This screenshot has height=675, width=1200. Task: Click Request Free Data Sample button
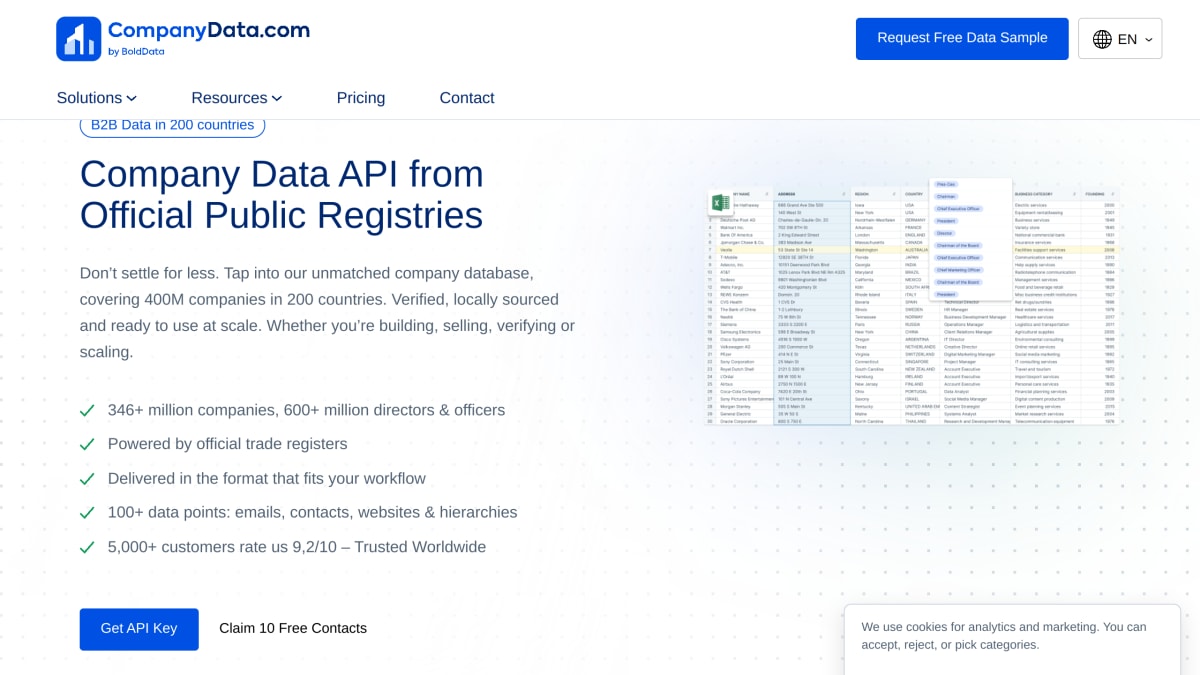tap(962, 38)
